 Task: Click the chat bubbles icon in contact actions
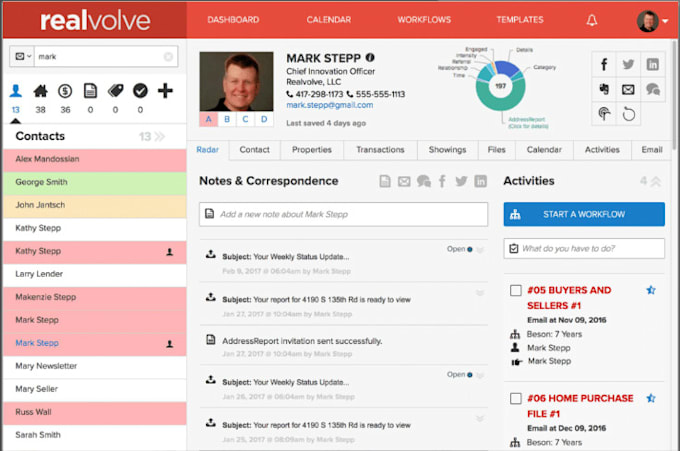click(x=652, y=89)
